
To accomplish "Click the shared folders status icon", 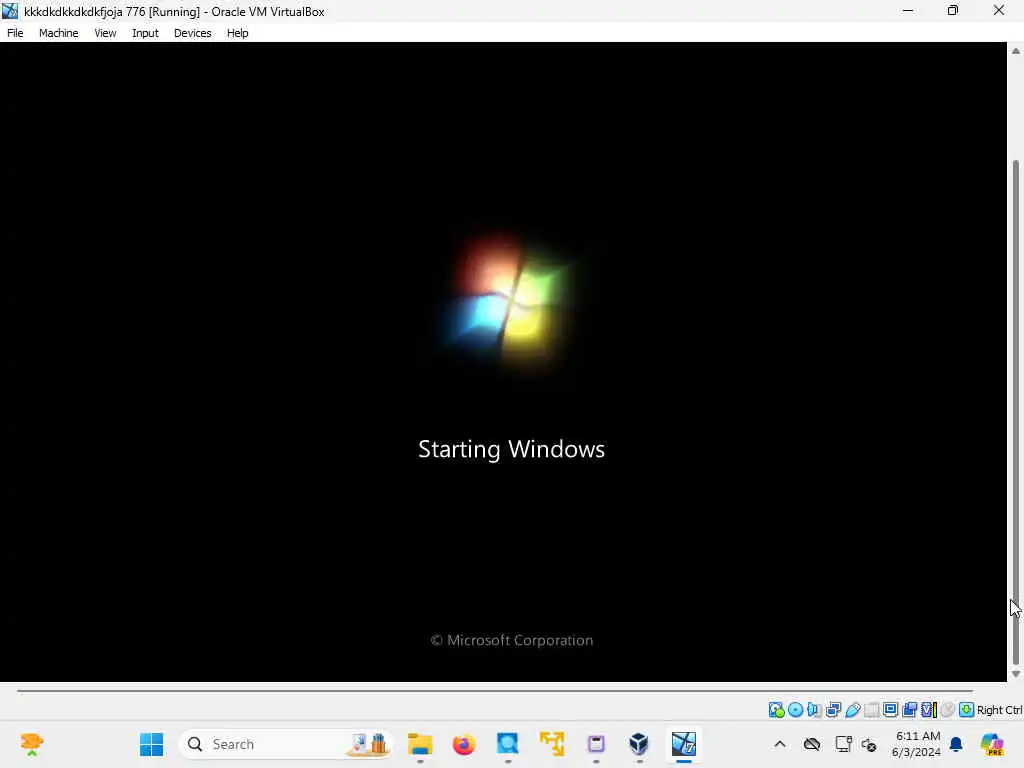I will point(871,710).
